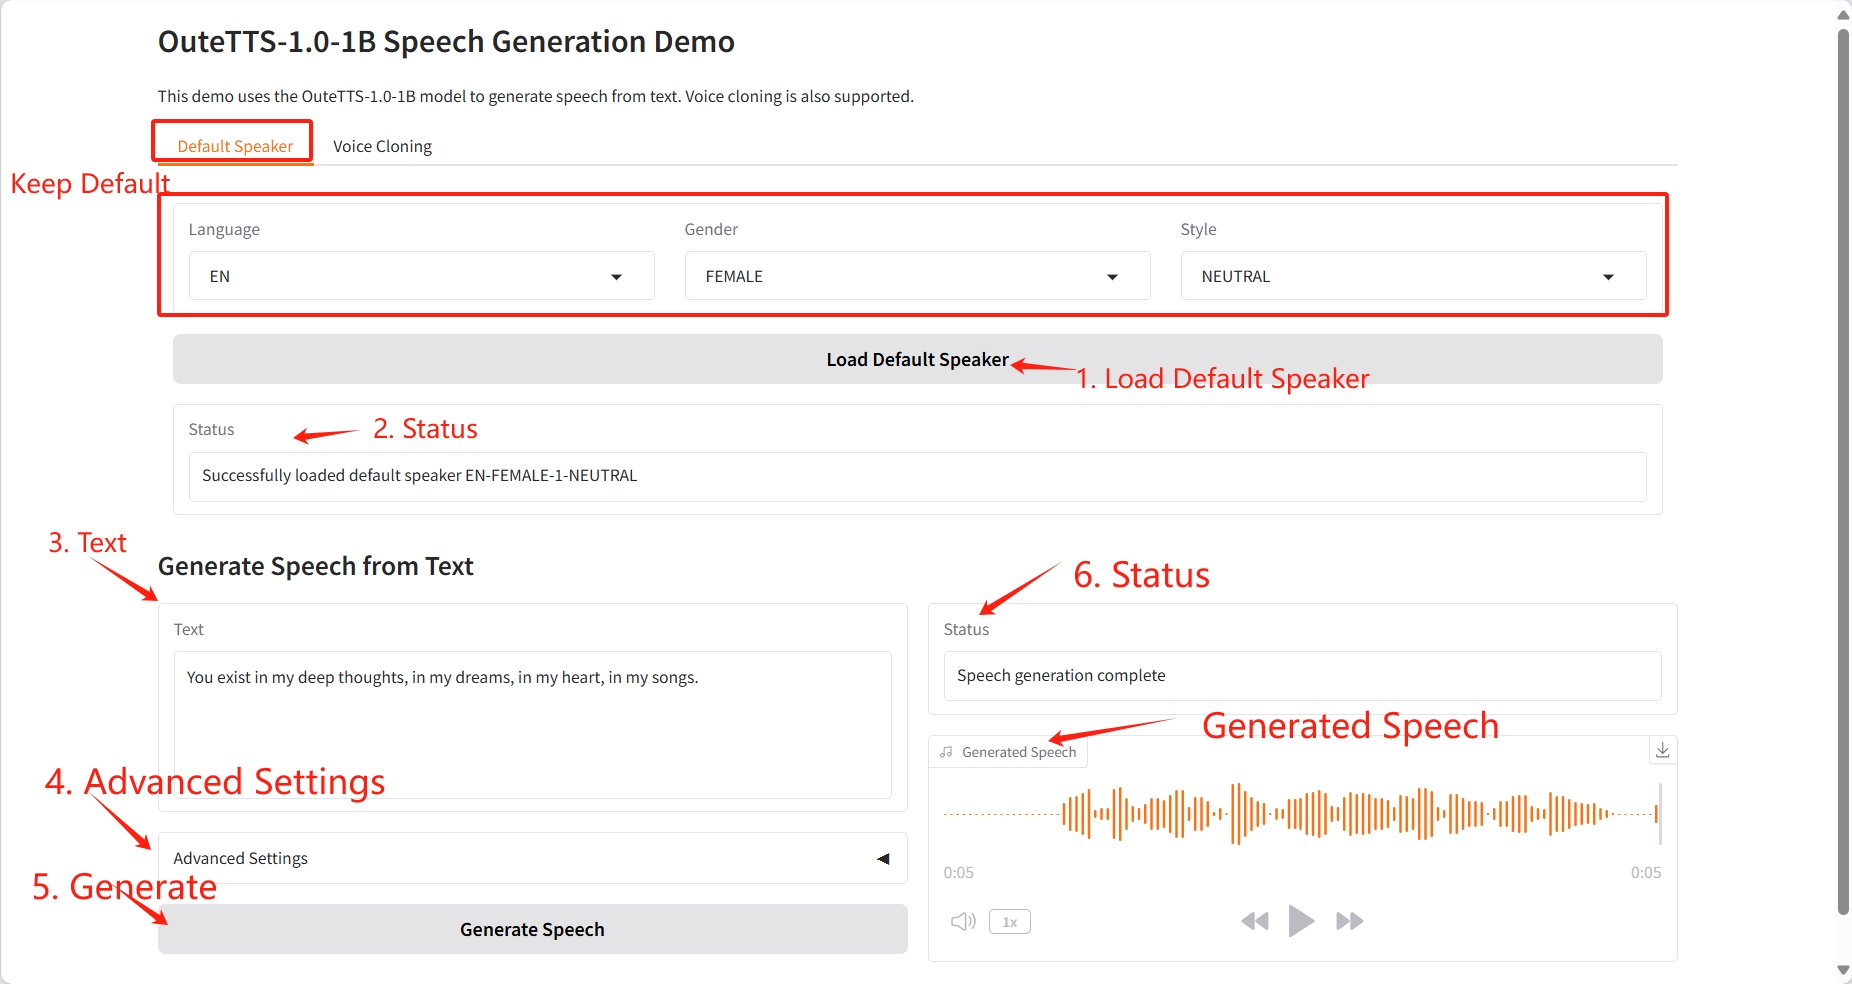Click the music note icon beside Generated Speech
The height and width of the screenshot is (984, 1852).
(946, 752)
